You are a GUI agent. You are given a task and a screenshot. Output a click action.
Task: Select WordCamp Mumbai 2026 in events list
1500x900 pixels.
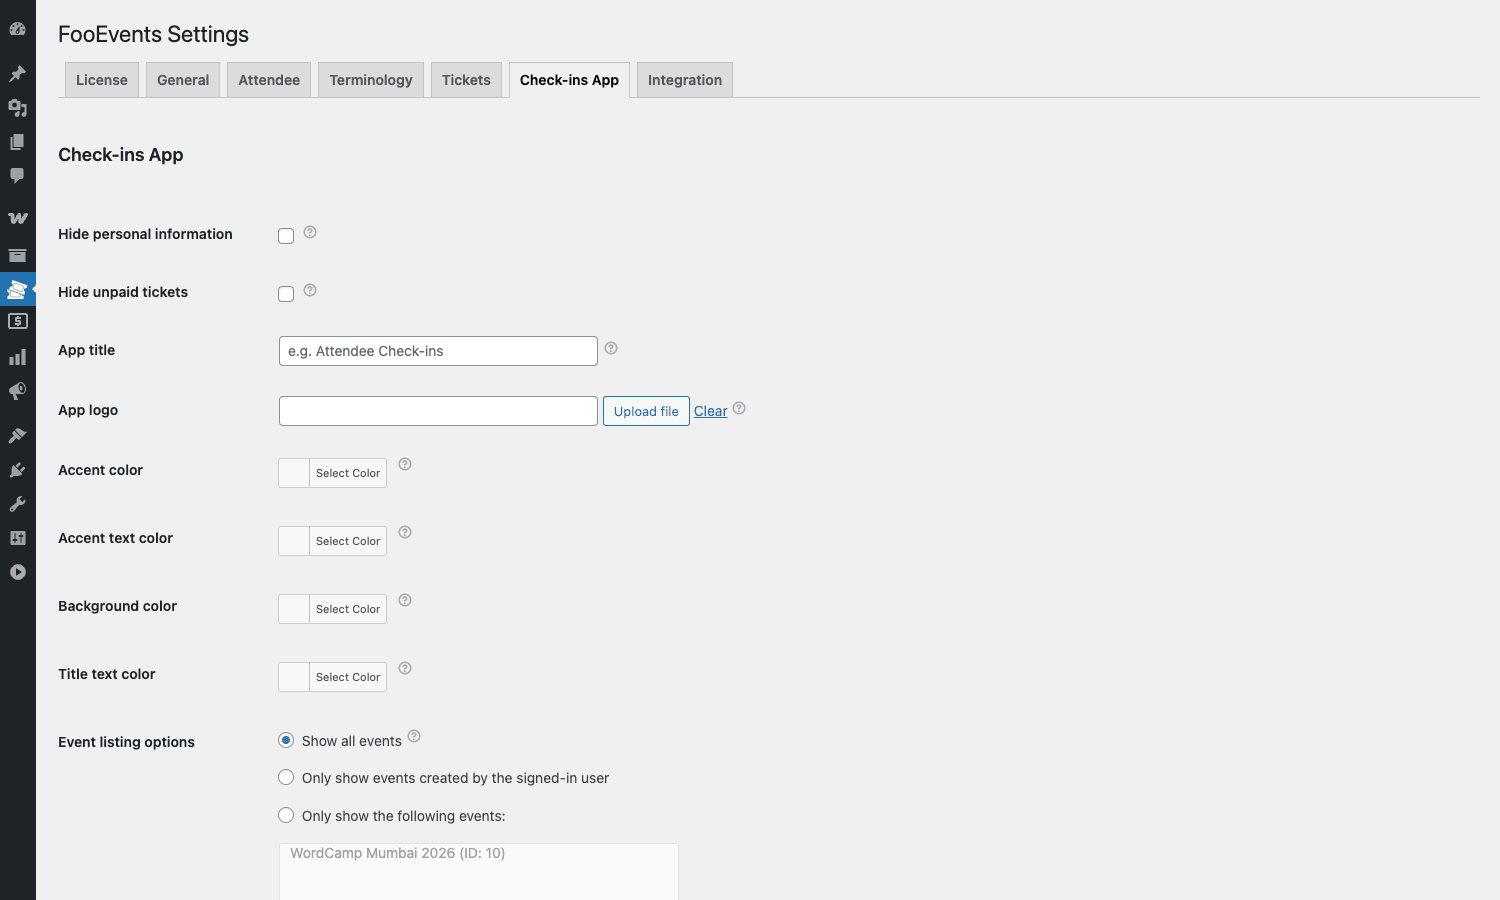pyautogui.click(x=397, y=853)
